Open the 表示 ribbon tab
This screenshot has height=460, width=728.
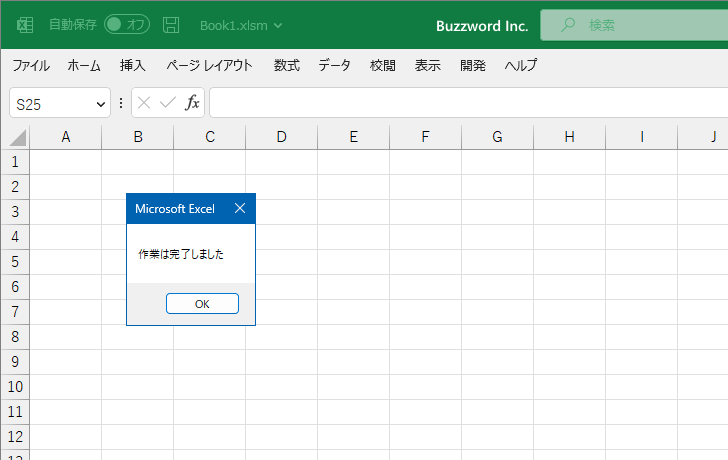pos(428,65)
